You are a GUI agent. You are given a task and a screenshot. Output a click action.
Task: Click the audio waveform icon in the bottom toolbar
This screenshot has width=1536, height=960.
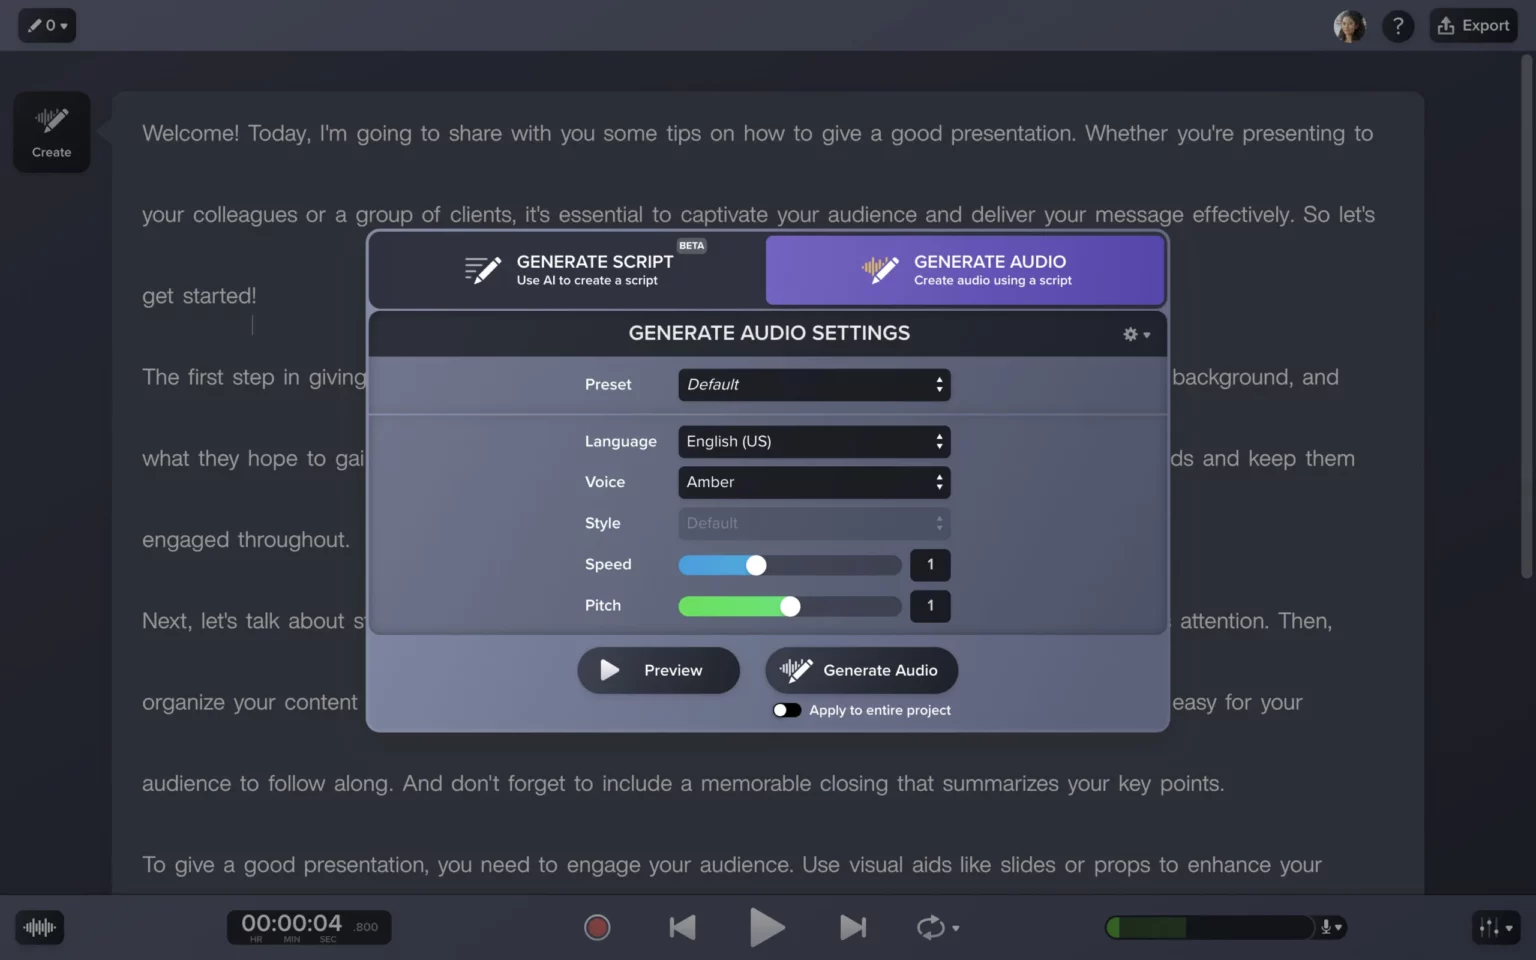click(x=39, y=927)
